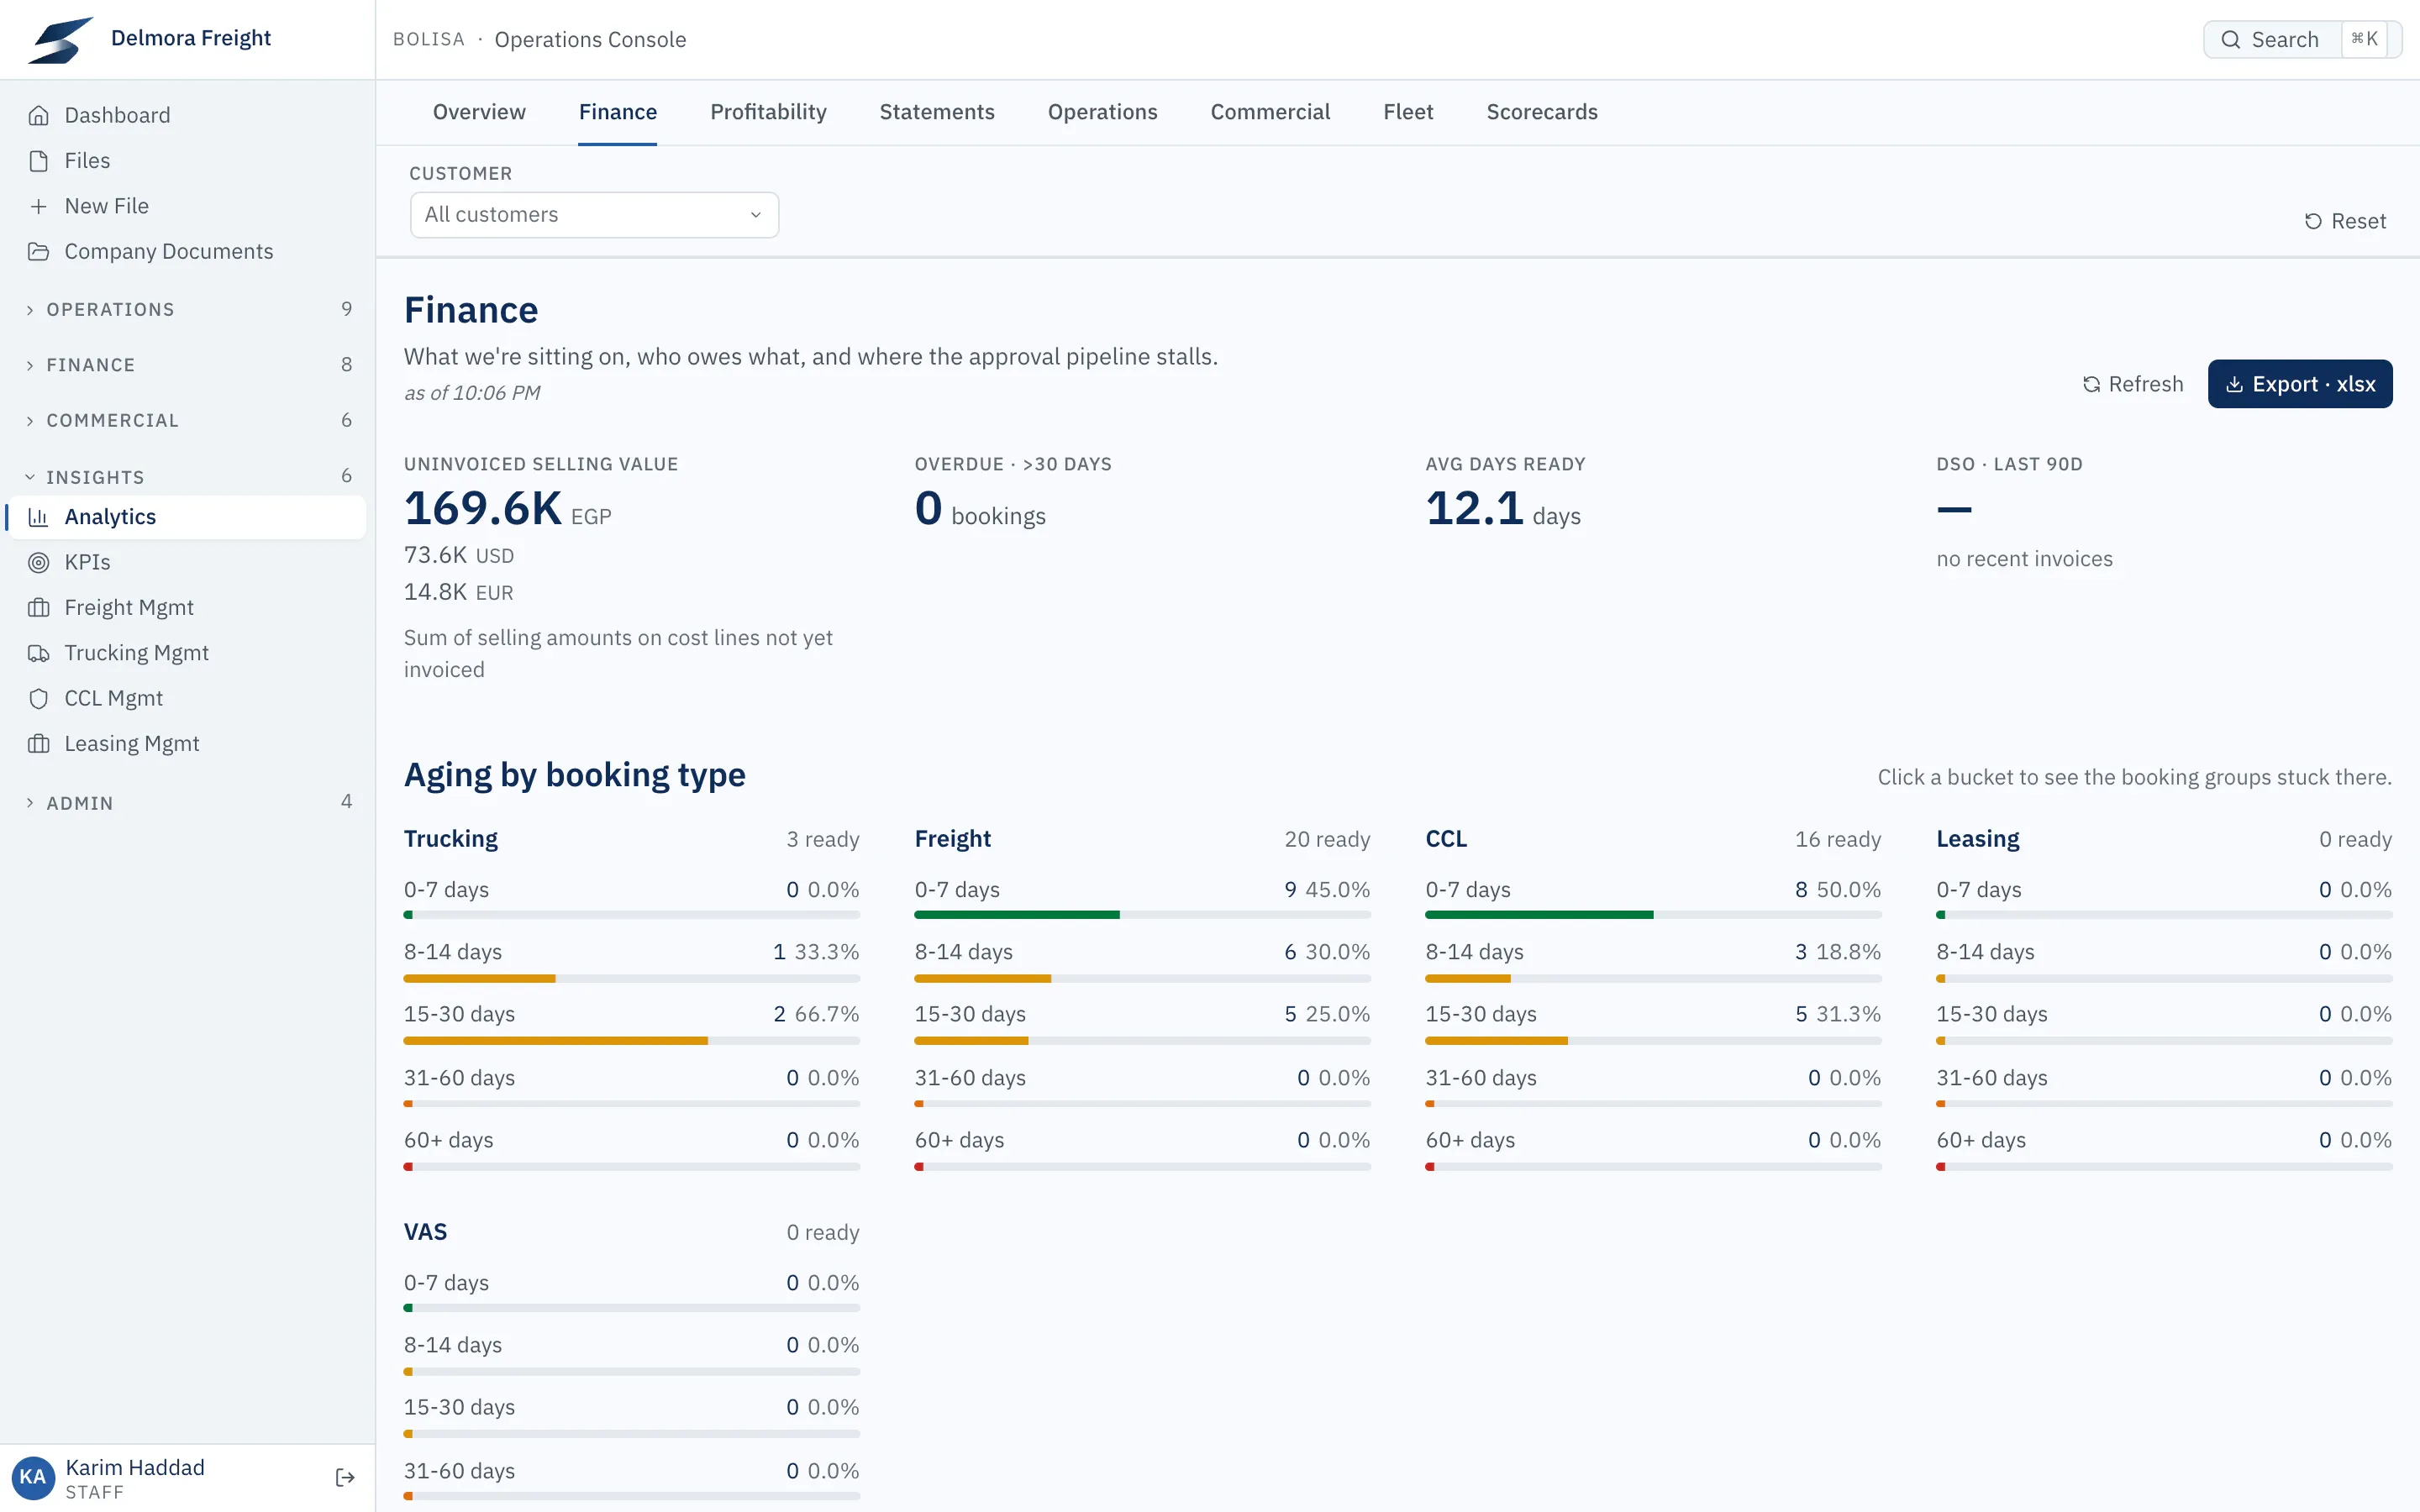This screenshot has height=1512, width=2420.
Task: Open the Operations tab
Action: tap(1102, 112)
